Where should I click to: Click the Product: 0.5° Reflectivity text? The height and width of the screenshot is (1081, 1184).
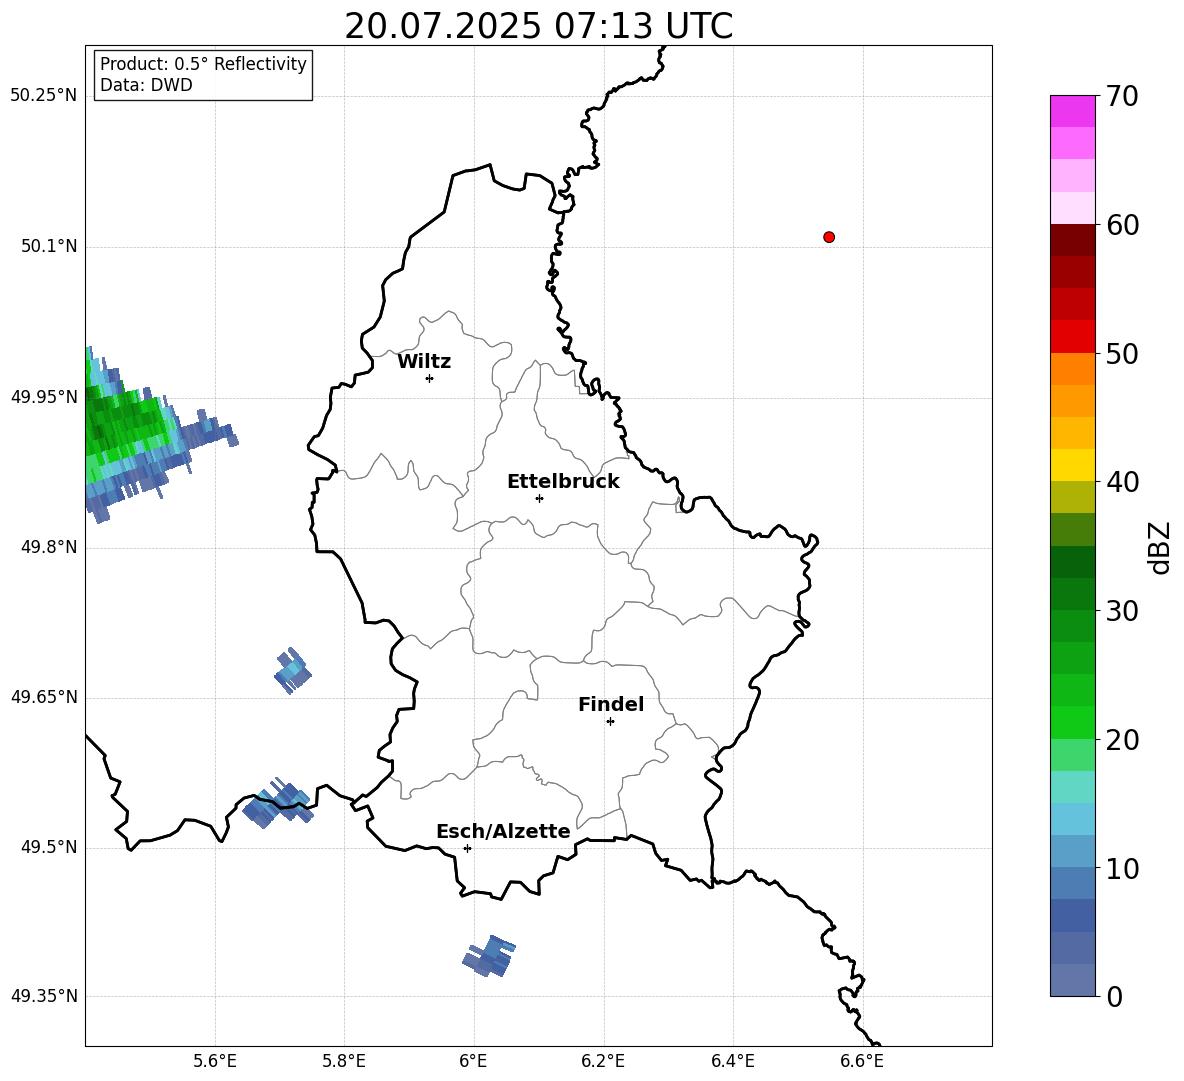[x=203, y=64]
